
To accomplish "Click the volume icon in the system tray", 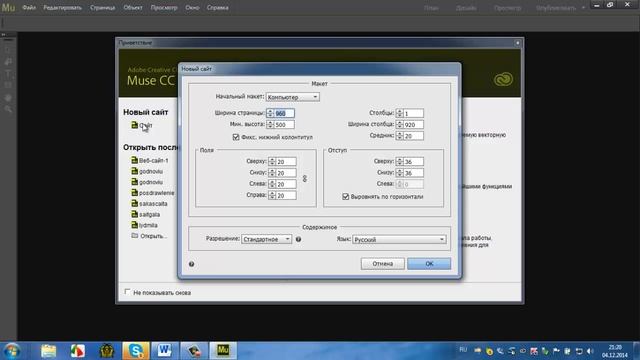I will point(590,351).
